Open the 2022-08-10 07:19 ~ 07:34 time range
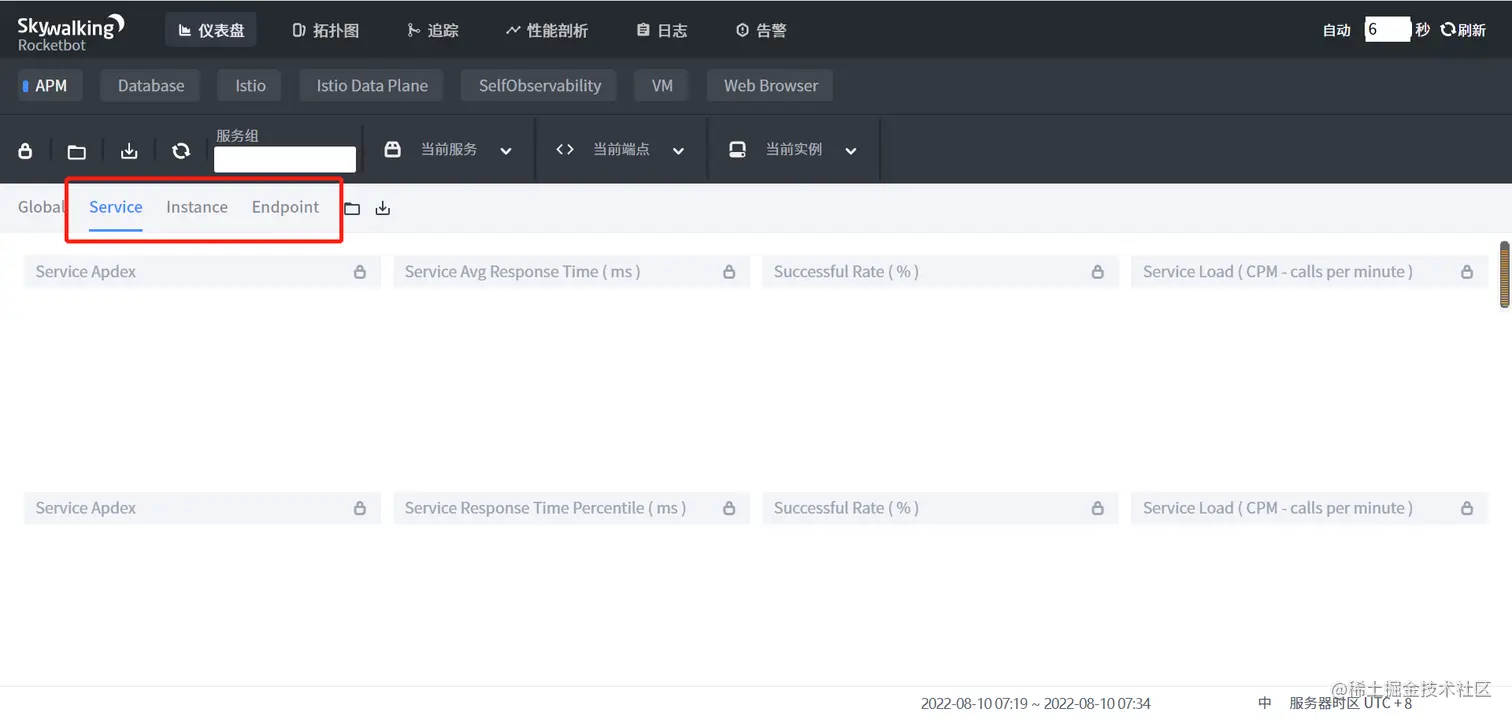 1036,703
